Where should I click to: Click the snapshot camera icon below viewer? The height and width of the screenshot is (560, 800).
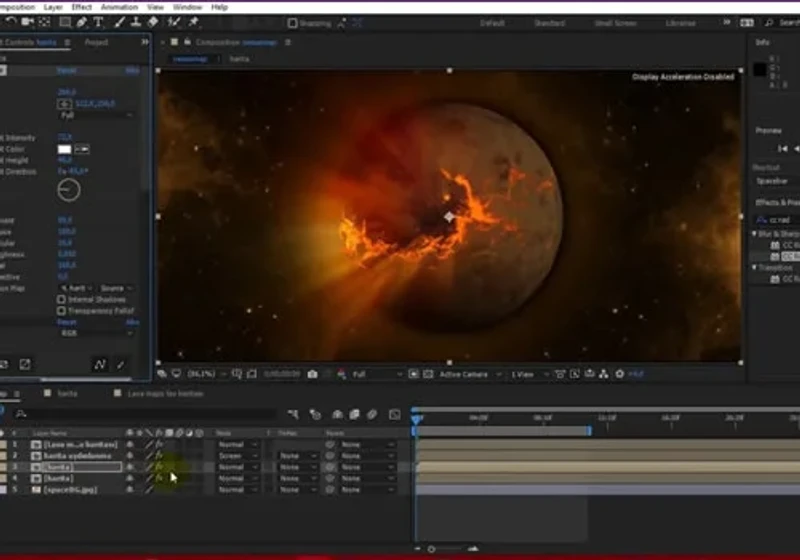[312, 374]
